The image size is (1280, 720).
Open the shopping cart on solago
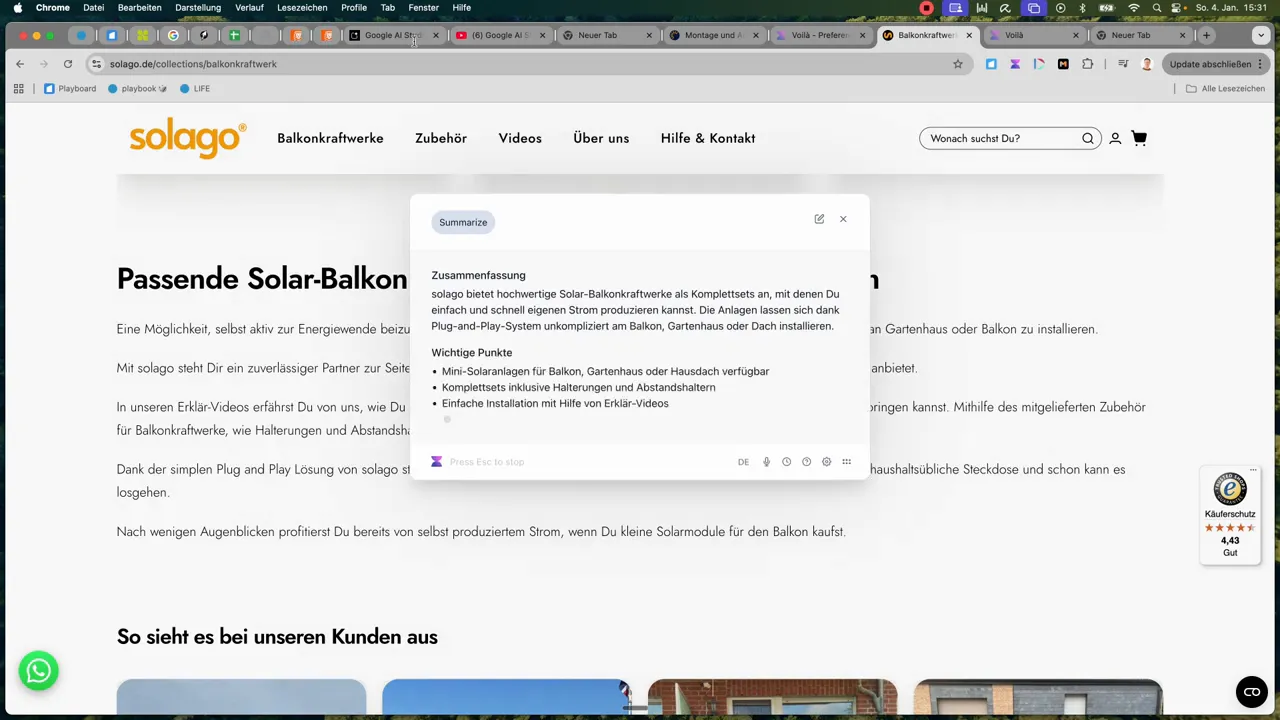(x=1139, y=138)
